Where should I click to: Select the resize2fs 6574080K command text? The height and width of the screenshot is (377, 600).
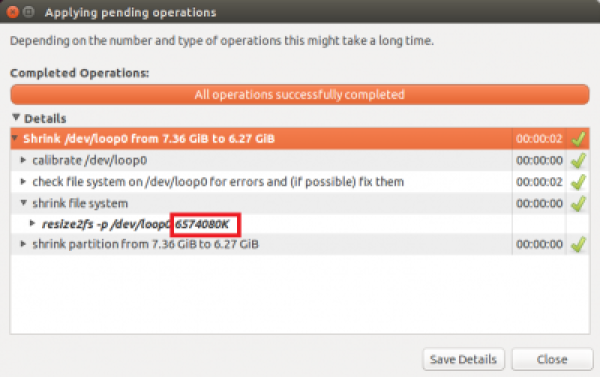135,224
